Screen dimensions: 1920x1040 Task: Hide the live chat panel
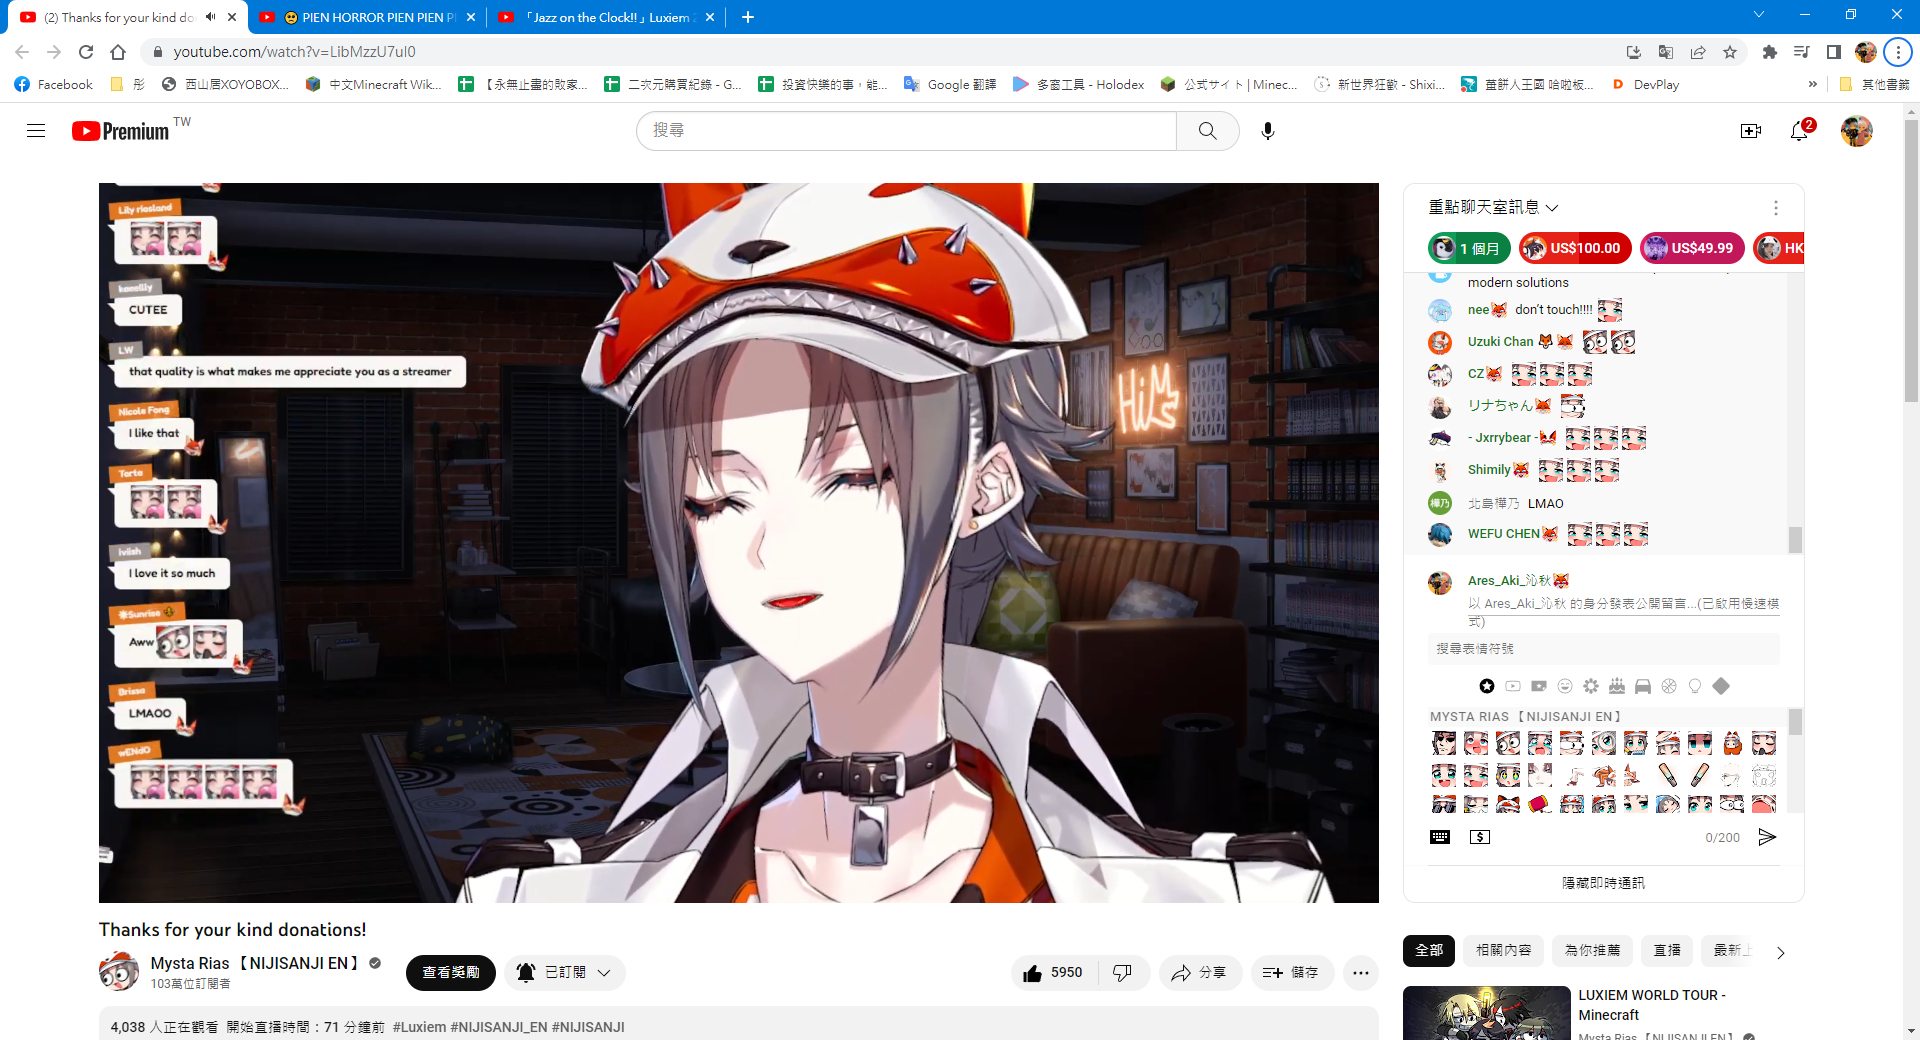pyautogui.click(x=1603, y=883)
